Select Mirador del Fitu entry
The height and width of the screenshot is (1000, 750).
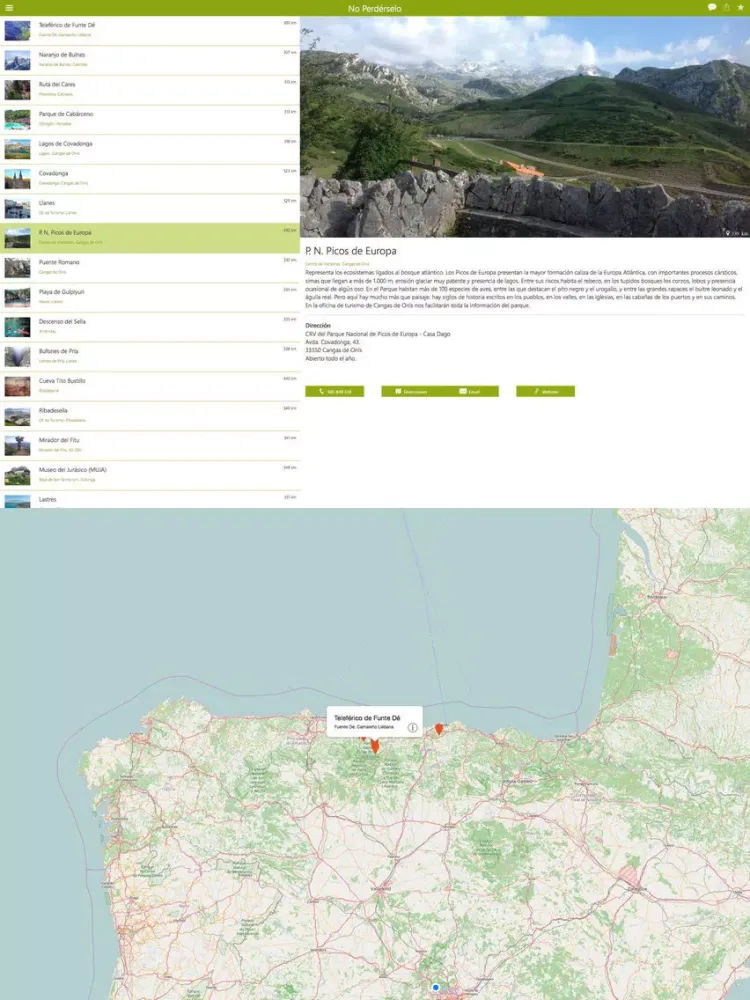click(x=150, y=446)
